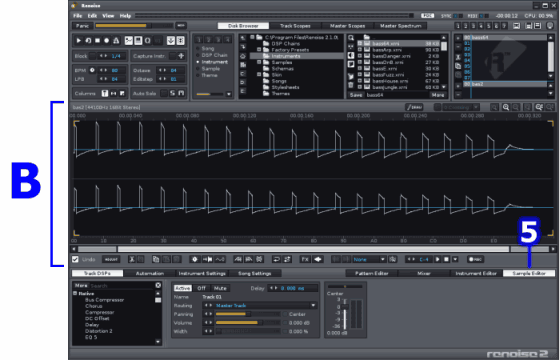Click the BPM tap tempo clock icon
This screenshot has height=360, width=560.
click(x=92, y=70)
